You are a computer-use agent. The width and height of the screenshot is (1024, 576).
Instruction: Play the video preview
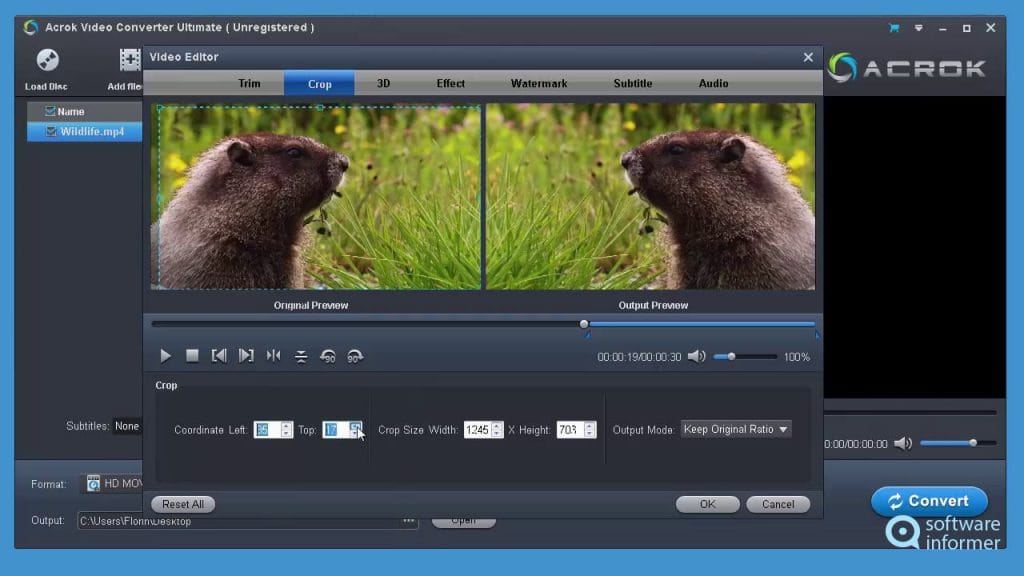click(165, 355)
